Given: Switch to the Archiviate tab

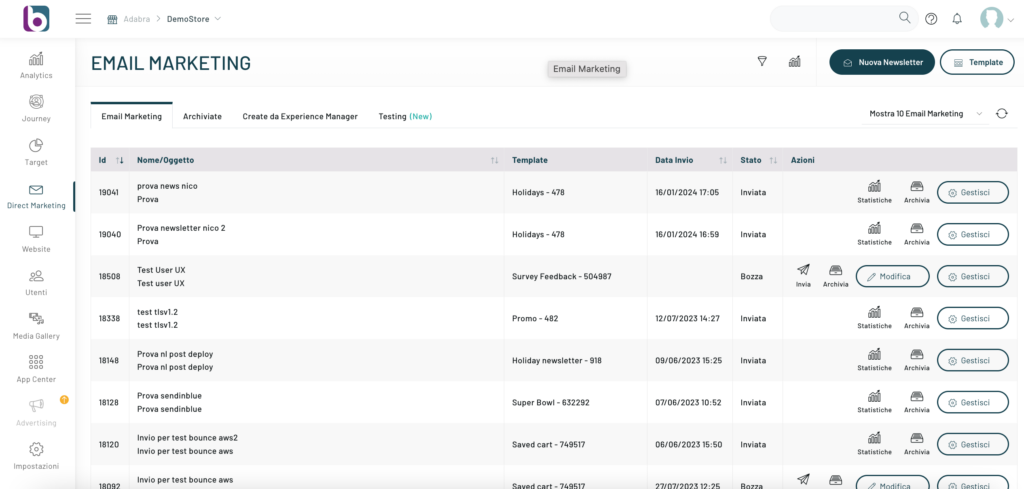Looking at the screenshot, I should (202, 116).
